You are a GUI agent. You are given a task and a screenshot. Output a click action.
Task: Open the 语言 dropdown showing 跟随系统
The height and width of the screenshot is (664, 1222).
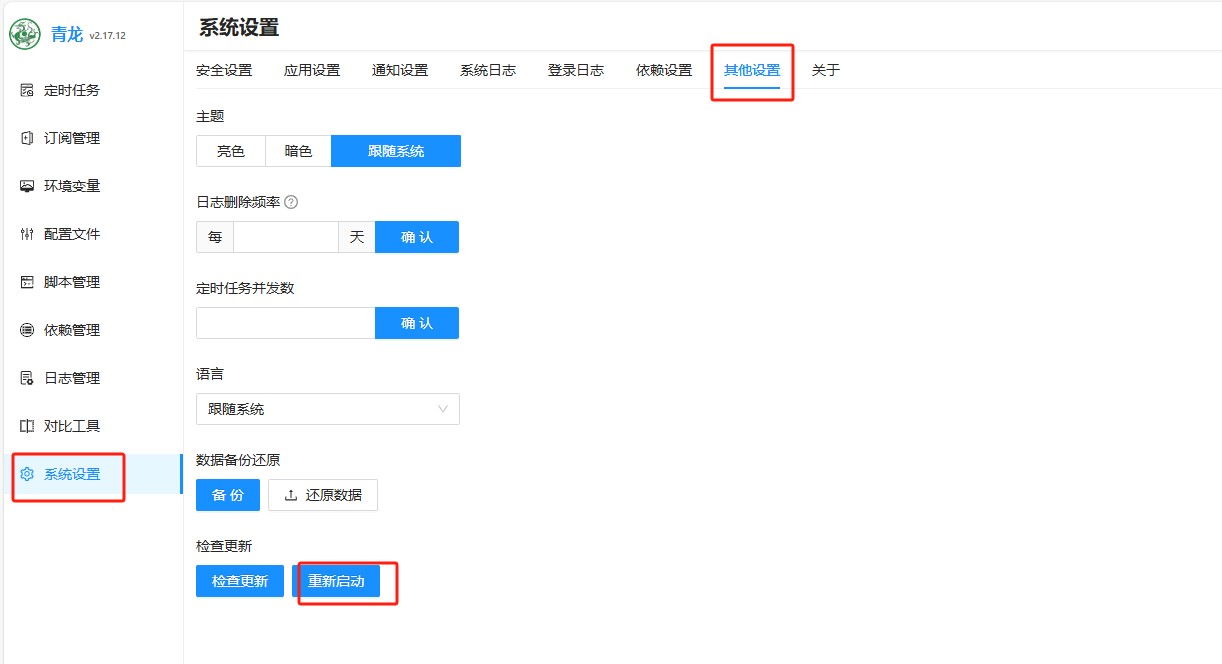click(328, 409)
